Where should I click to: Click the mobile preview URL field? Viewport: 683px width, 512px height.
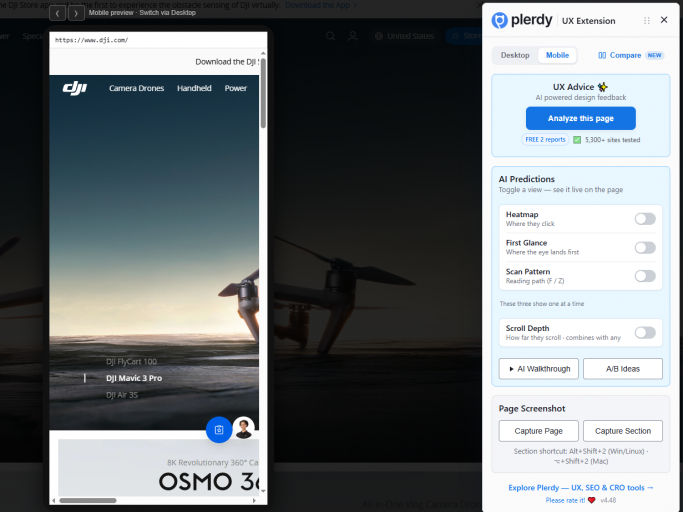pos(158,40)
